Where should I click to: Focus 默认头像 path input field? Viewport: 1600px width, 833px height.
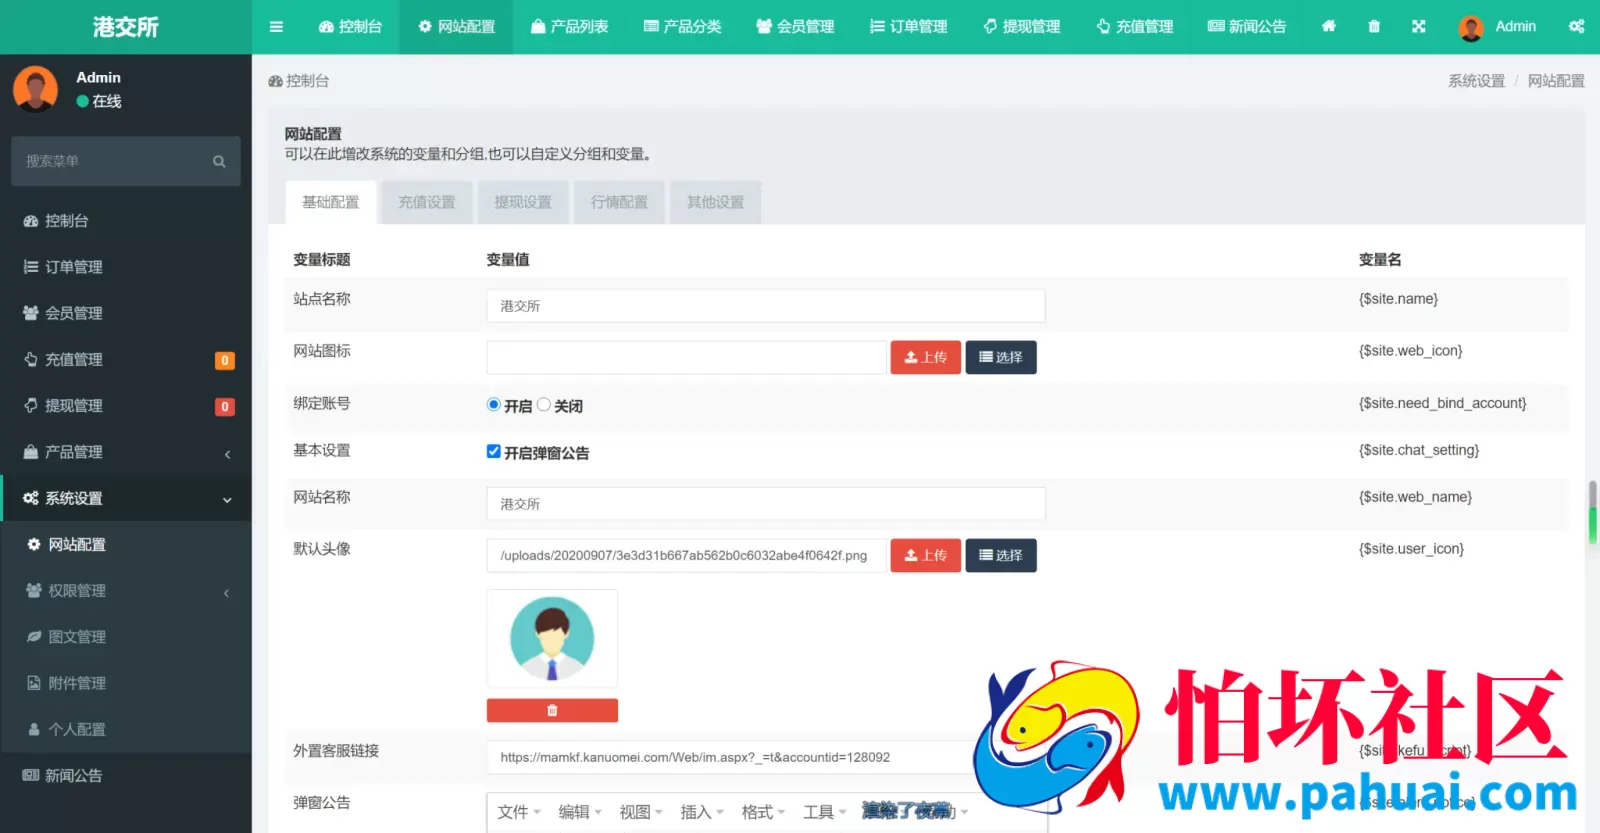687,555
